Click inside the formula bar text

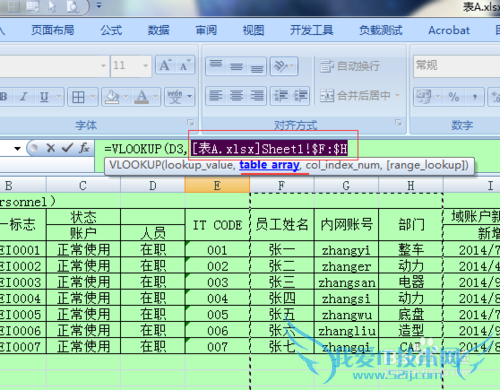pyautogui.click(x=226, y=149)
